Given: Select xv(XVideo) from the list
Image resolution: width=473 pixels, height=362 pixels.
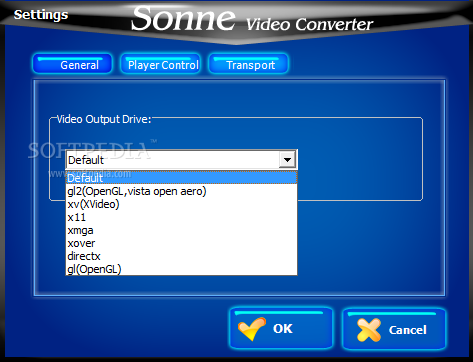Looking at the screenshot, I should pyautogui.click(x=181, y=204).
